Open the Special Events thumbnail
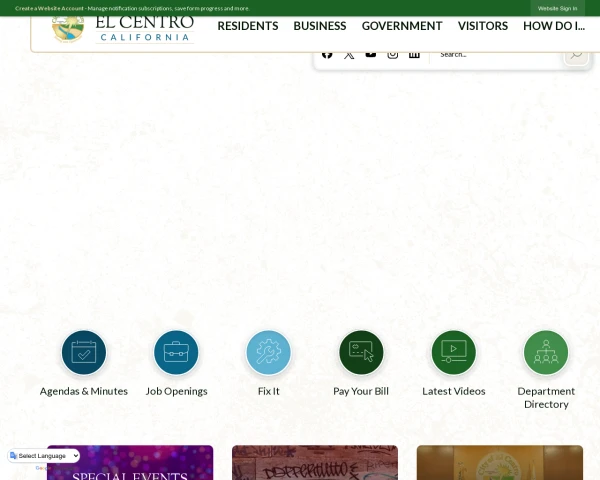 130,463
